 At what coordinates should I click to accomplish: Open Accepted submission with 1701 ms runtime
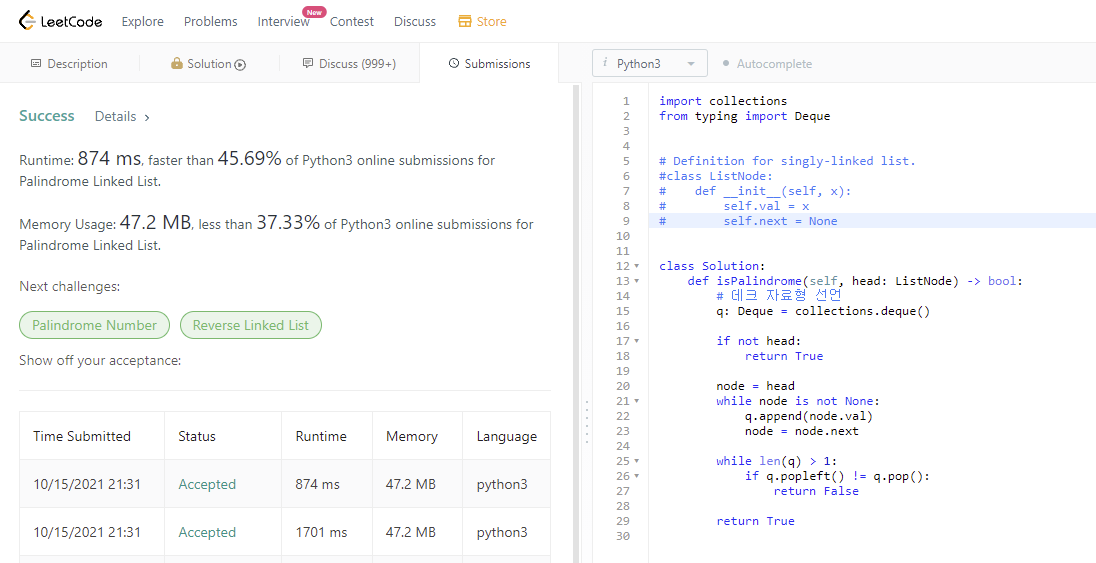point(207,532)
